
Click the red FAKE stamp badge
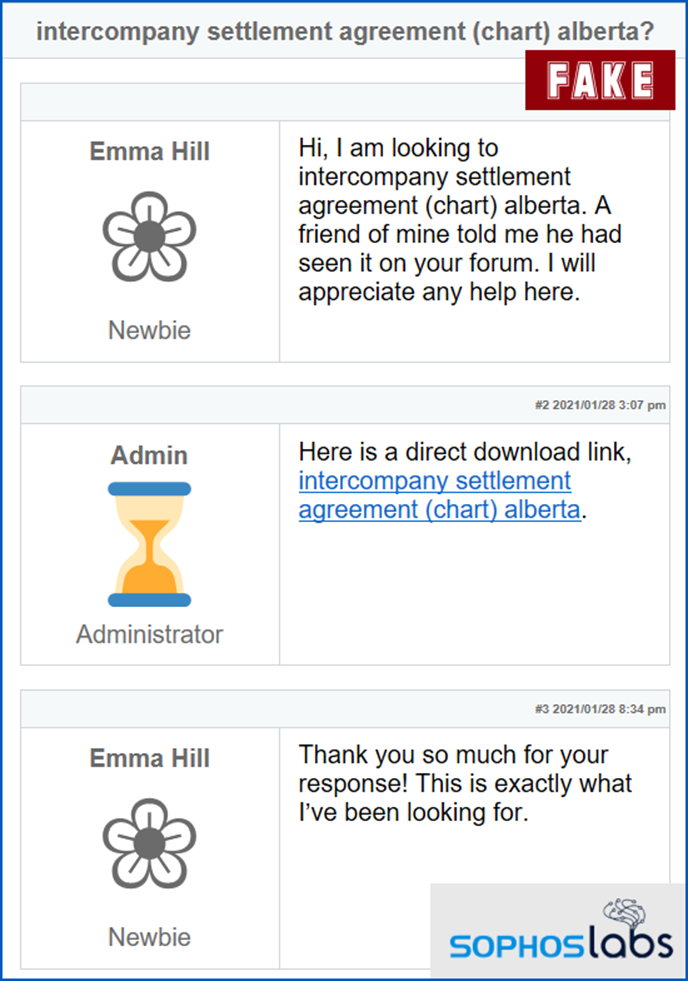pos(600,80)
